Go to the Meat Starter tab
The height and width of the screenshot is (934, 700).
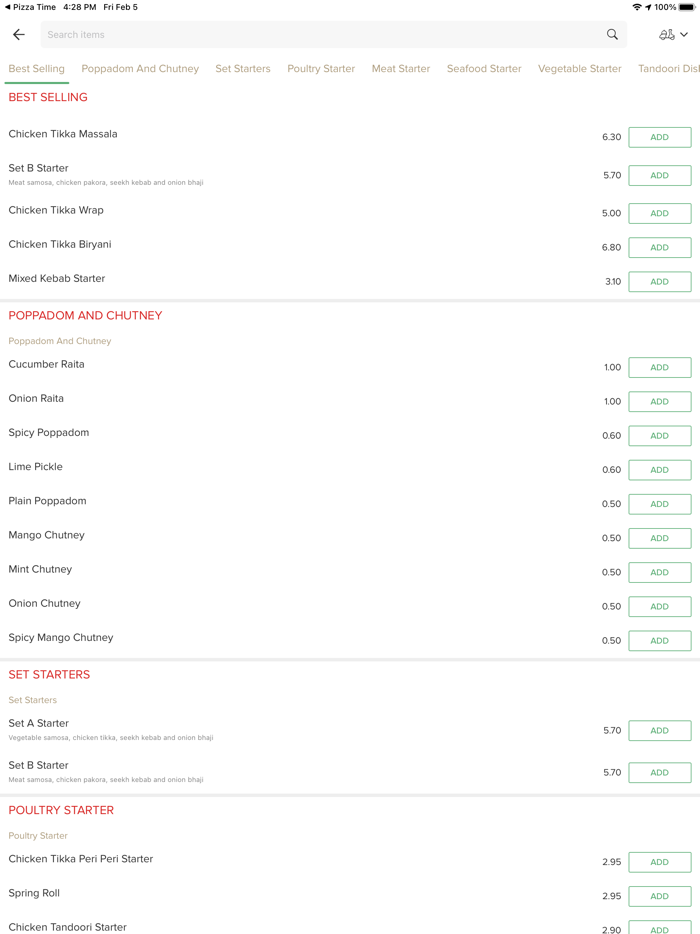(x=401, y=69)
